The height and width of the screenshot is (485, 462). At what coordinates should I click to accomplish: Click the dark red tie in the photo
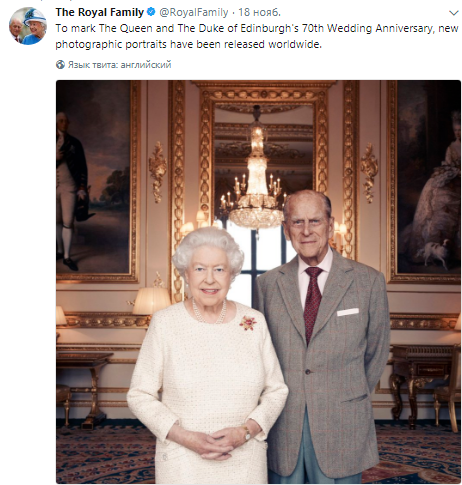click(312, 303)
